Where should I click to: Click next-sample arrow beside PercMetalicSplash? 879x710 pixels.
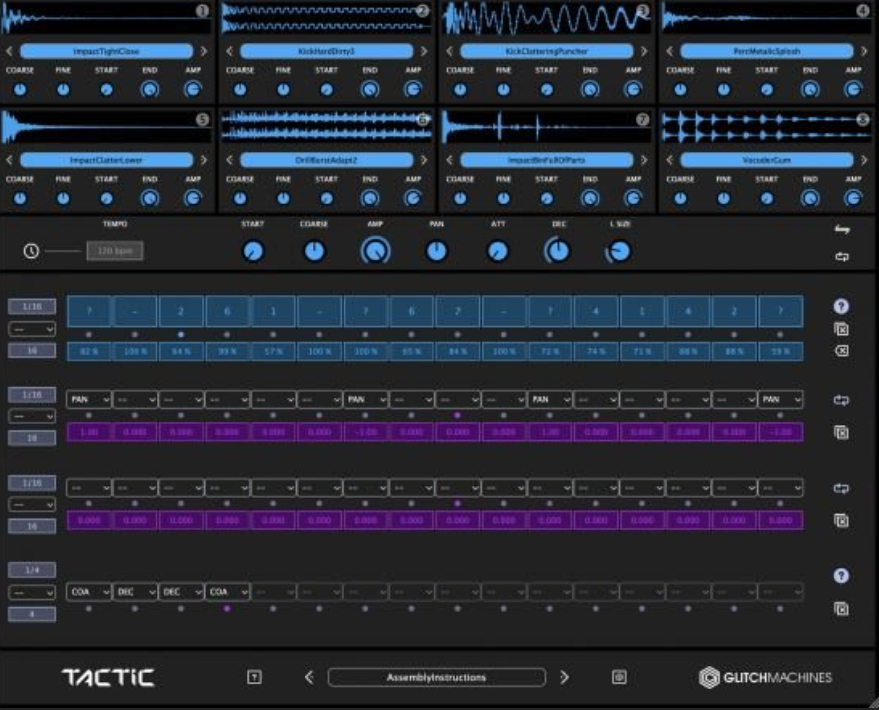pos(864,51)
